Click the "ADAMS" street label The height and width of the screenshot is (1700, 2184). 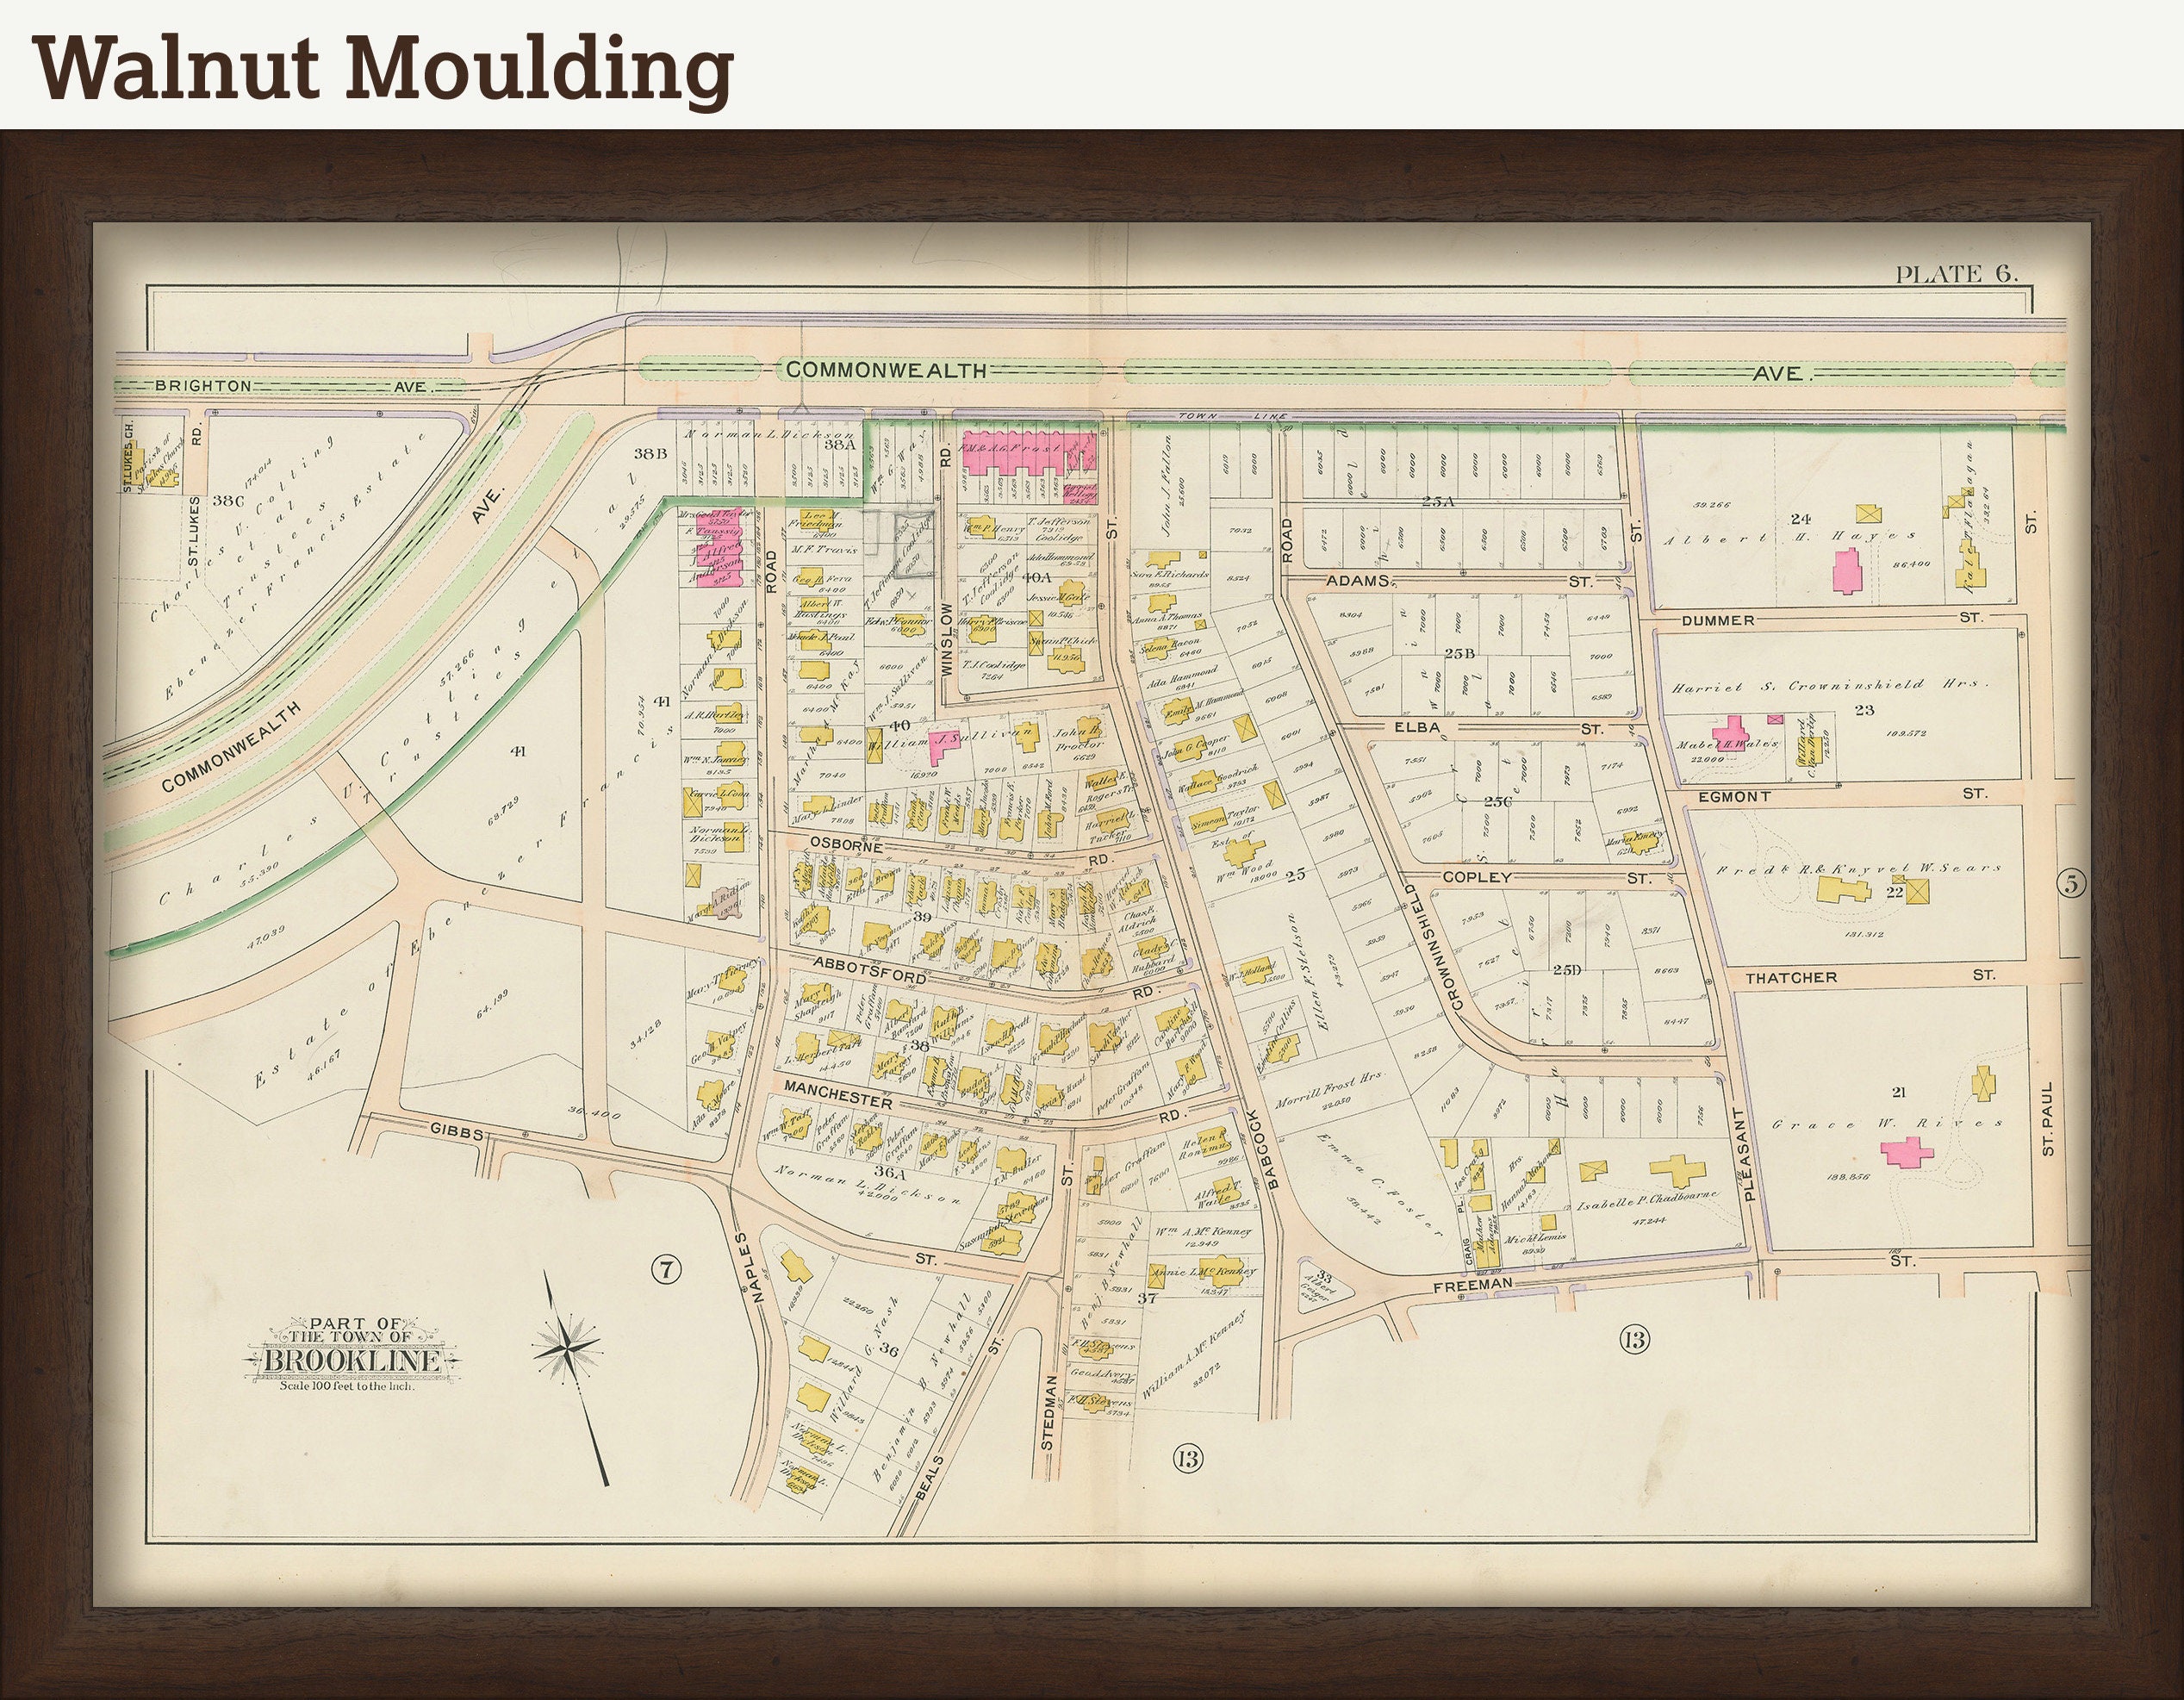pos(1360,581)
